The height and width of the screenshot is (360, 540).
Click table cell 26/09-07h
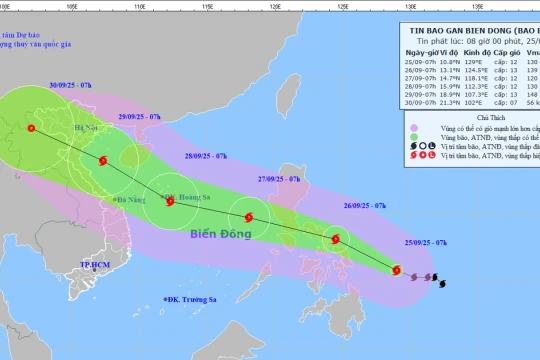pyautogui.click(x=420, y=70)
